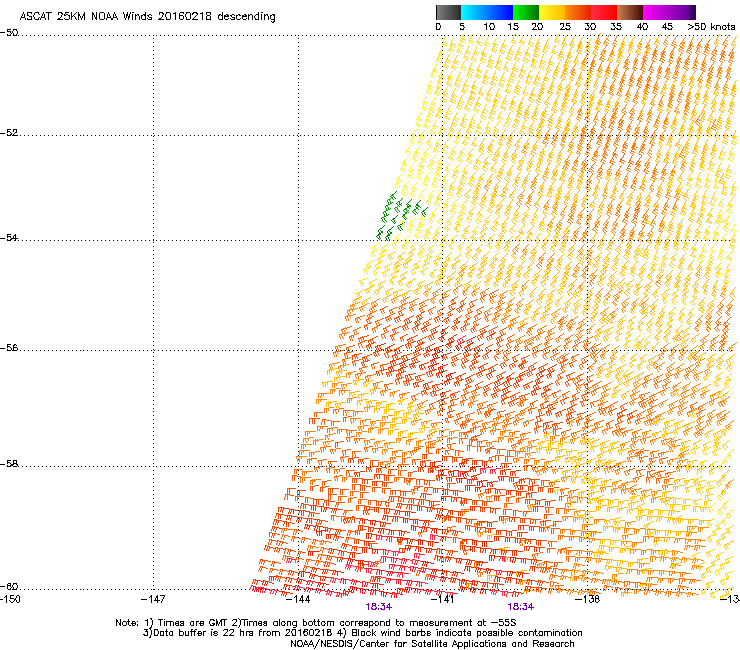Screen dimensions: 740x650
Task: Click the -60 latitude axis label
Action: point(9,587)
